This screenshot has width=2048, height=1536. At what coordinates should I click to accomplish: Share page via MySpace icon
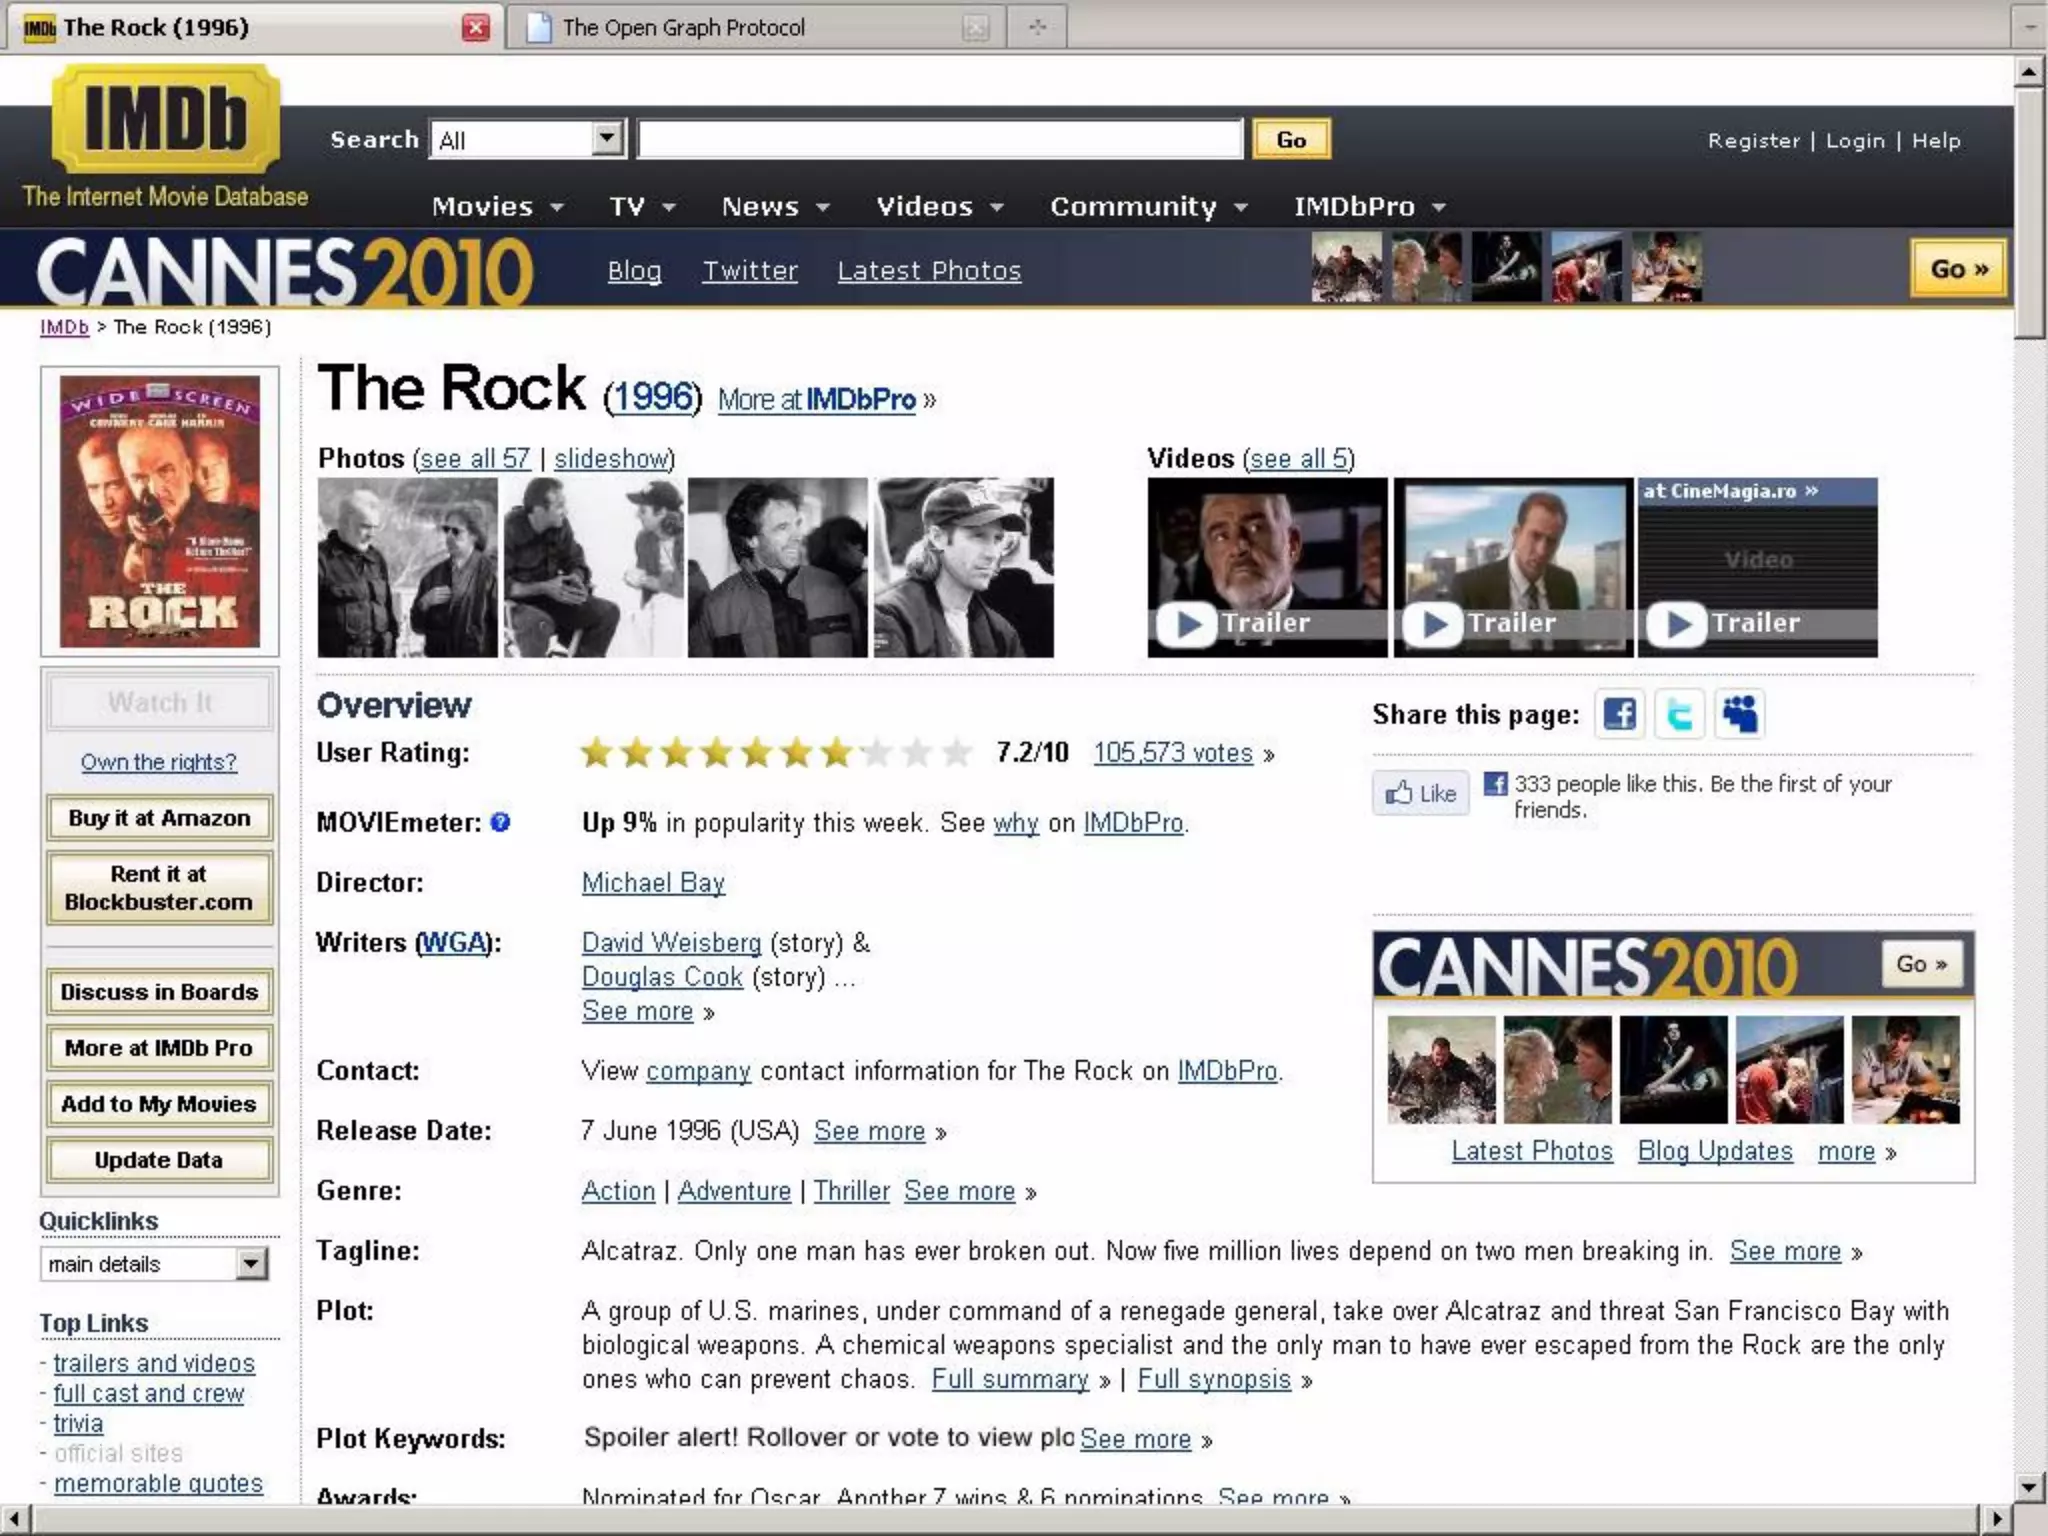click(1740, 714)
